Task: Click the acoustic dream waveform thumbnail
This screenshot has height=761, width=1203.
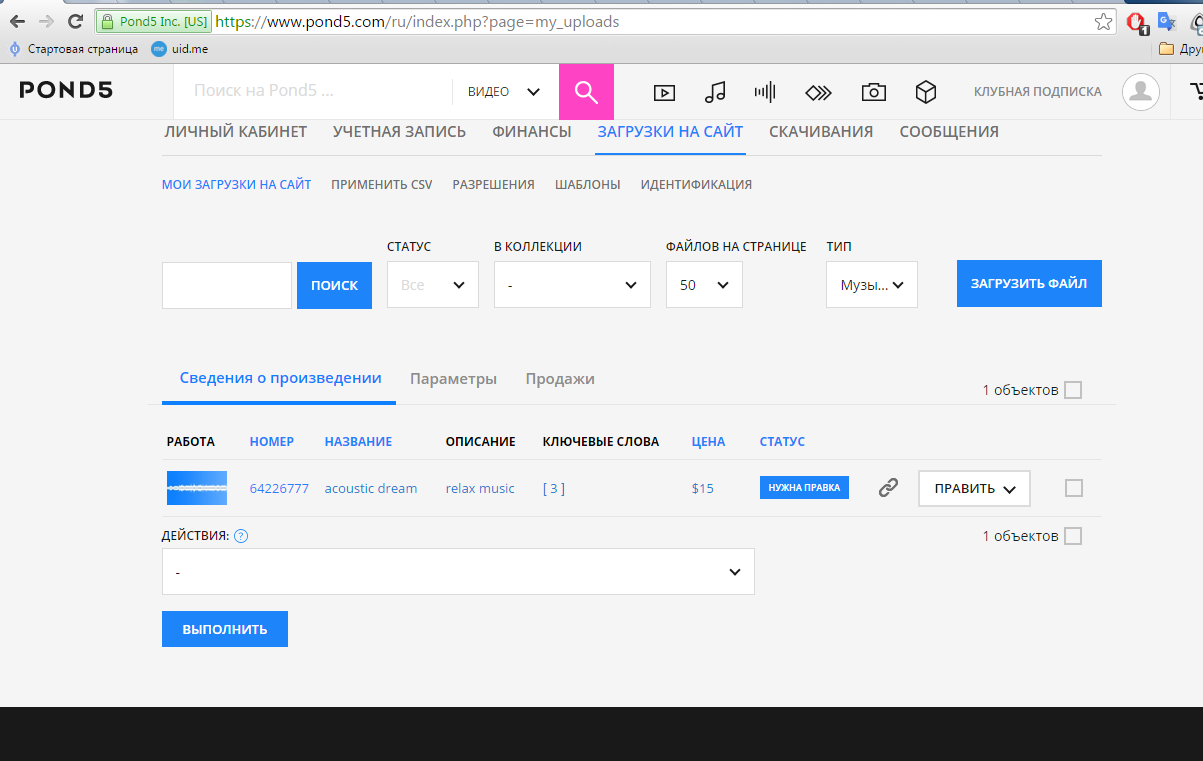Action: 196,488
